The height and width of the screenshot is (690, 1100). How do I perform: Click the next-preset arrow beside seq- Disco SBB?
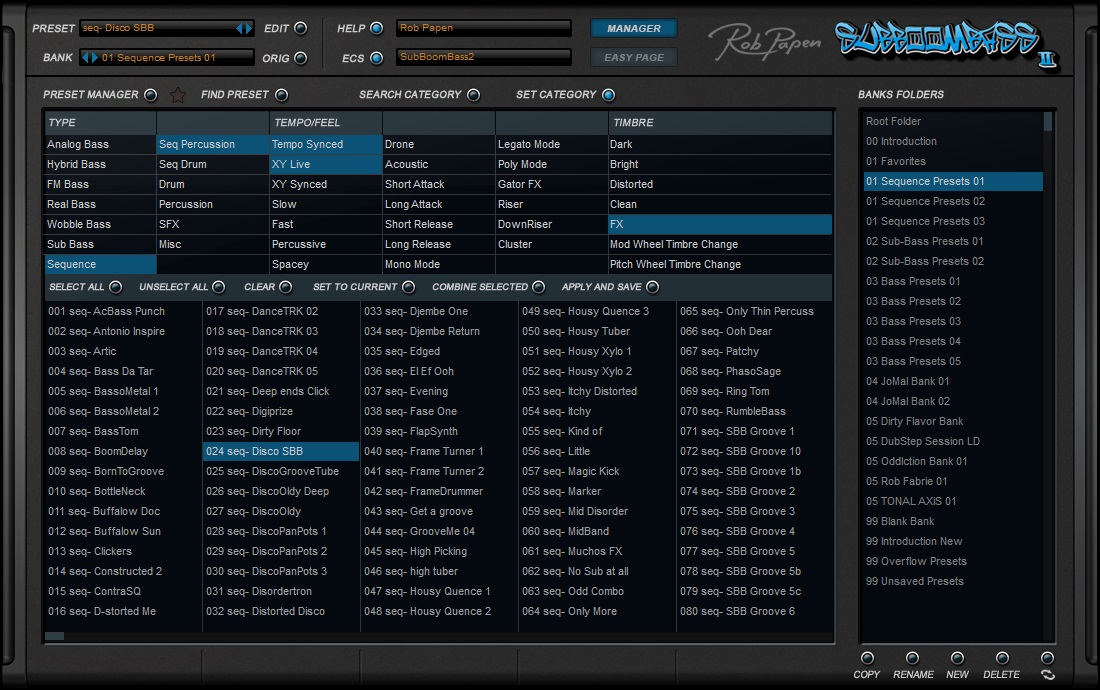248,28
